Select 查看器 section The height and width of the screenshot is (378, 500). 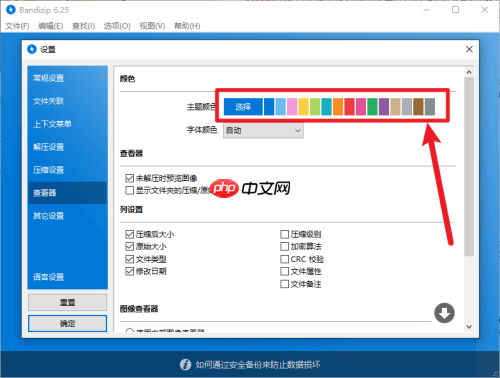click(x=67, y=193)
